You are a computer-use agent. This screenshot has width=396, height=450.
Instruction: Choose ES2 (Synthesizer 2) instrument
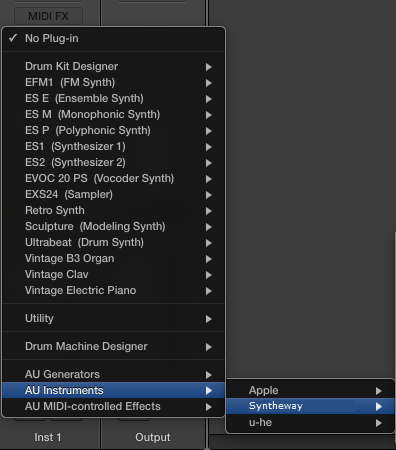[x=113, y=162]
